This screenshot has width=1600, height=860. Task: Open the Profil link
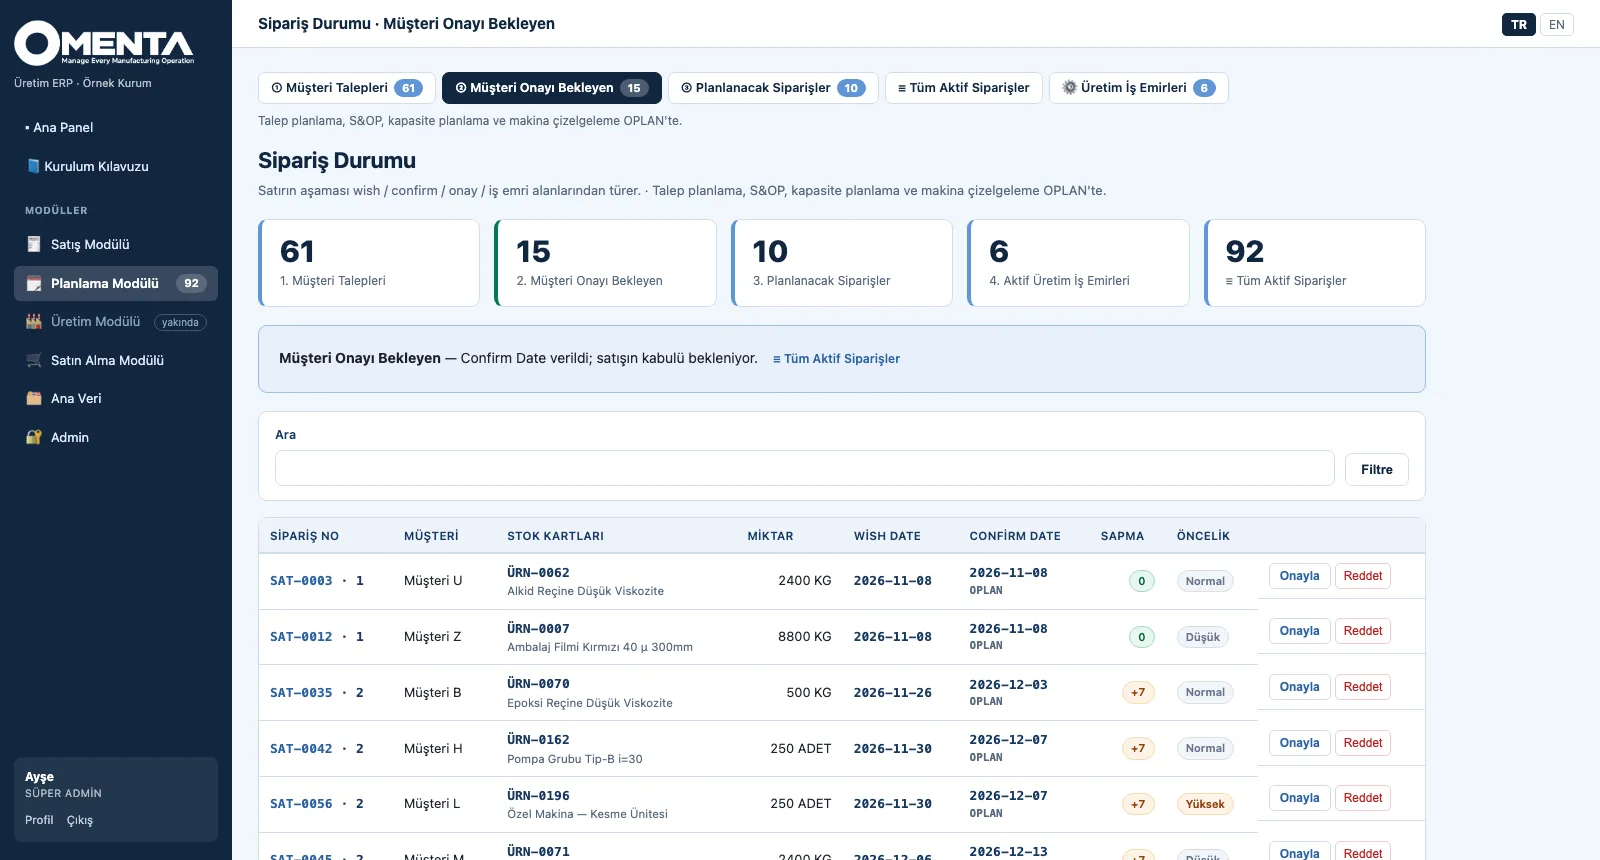coord(39,820)
